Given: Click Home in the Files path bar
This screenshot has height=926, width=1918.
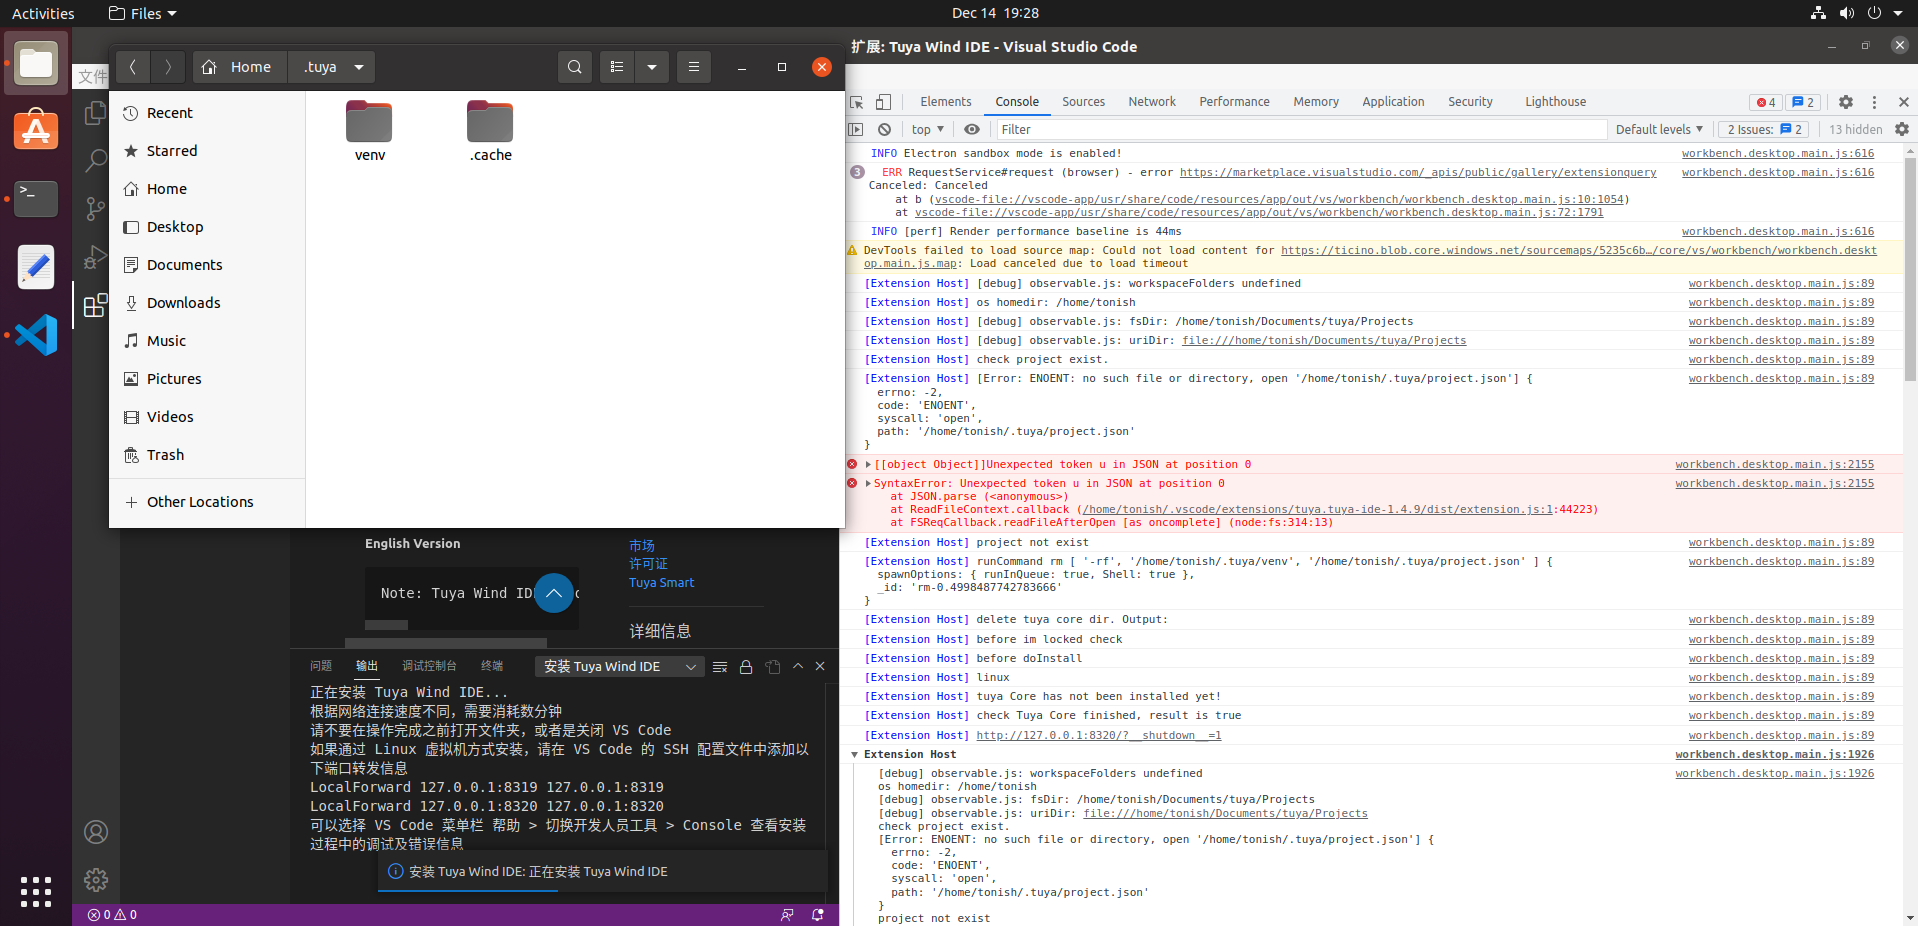Looking at the screenshot, I should pyautogui.click(x=239, y=67).
